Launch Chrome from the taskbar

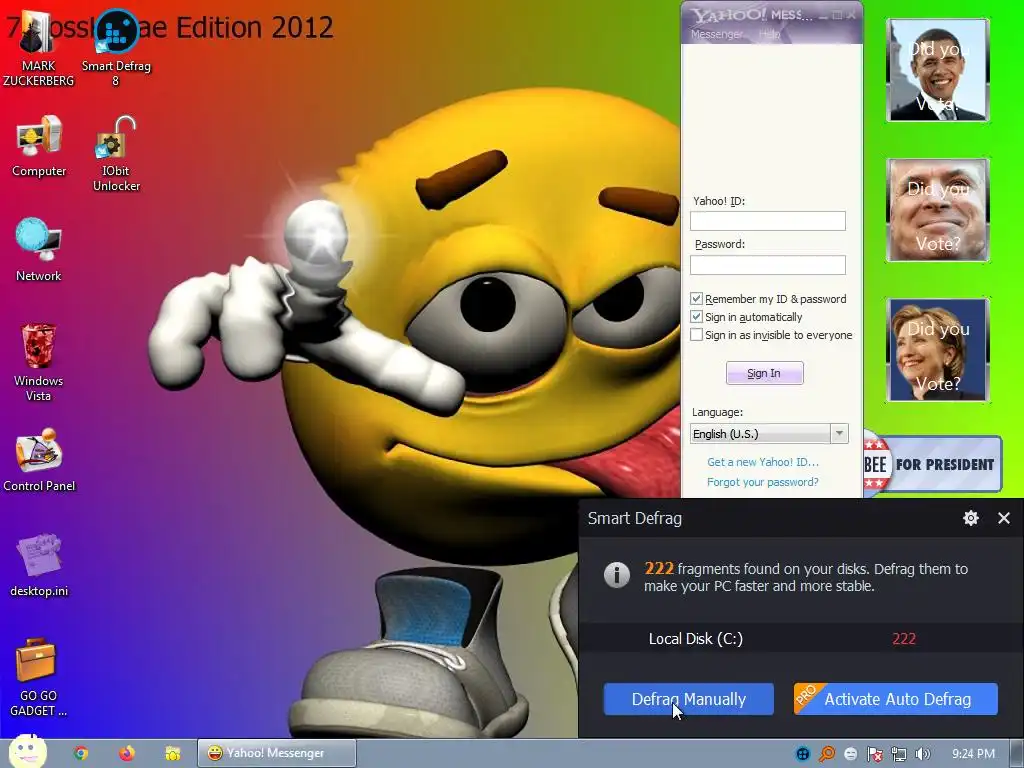click(81, 753)
